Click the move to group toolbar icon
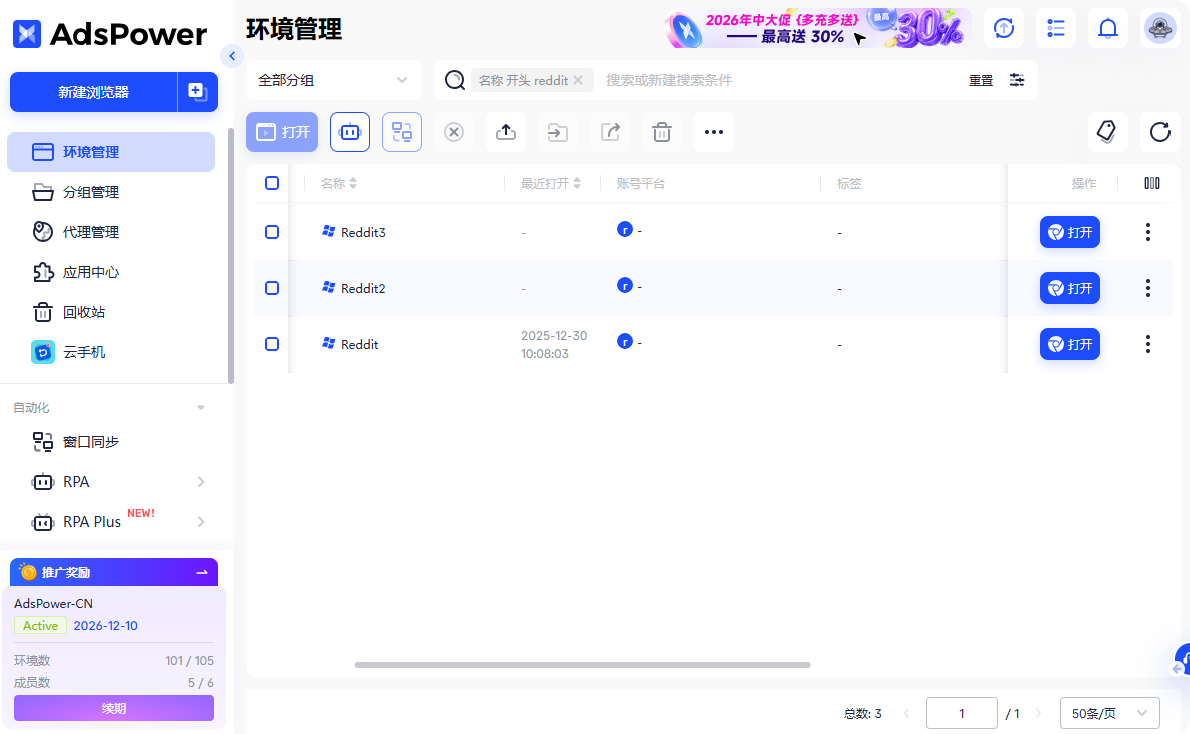 [x=558, y=132]
